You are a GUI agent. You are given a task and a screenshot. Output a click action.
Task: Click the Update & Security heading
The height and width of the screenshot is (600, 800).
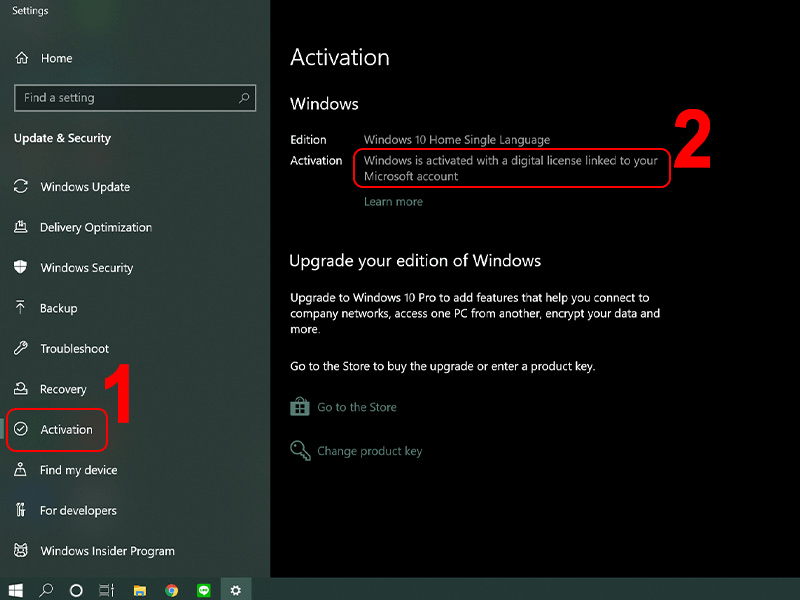pos(62,138)
